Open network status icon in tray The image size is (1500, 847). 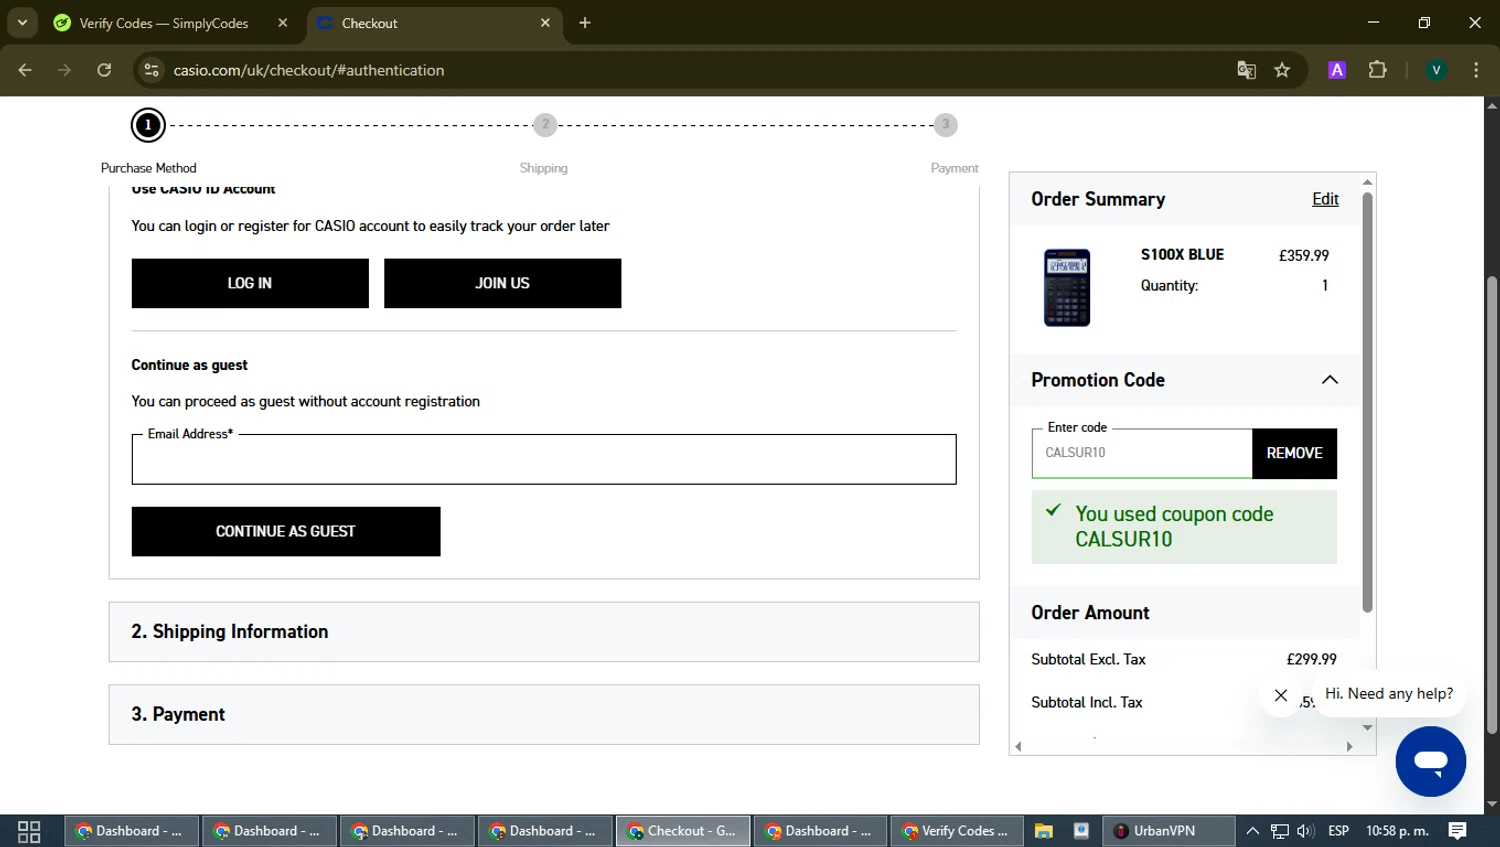1280,831
